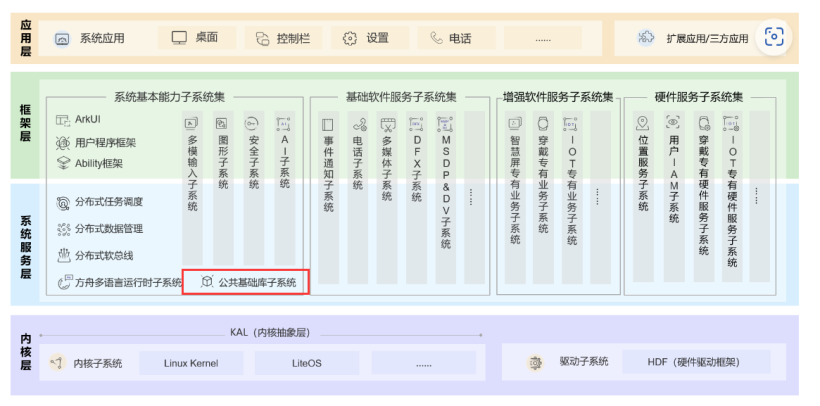Click the icon above AI子系统

pos(284,123)
